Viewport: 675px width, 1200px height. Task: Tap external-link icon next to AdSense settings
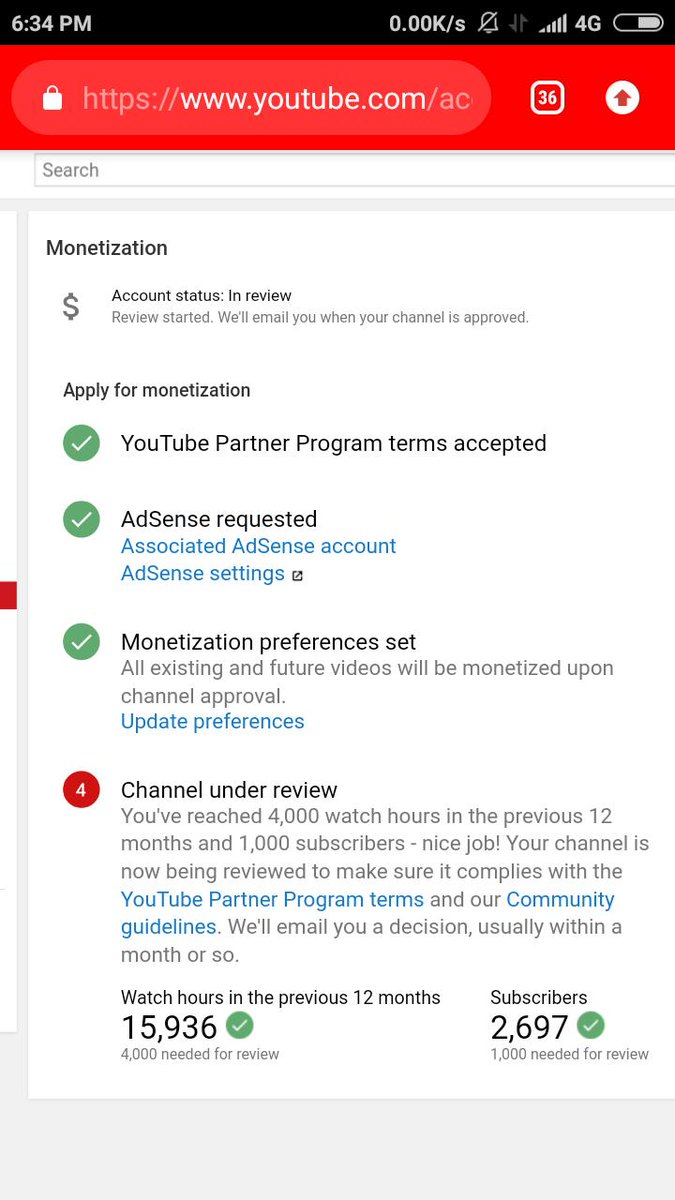297,575
